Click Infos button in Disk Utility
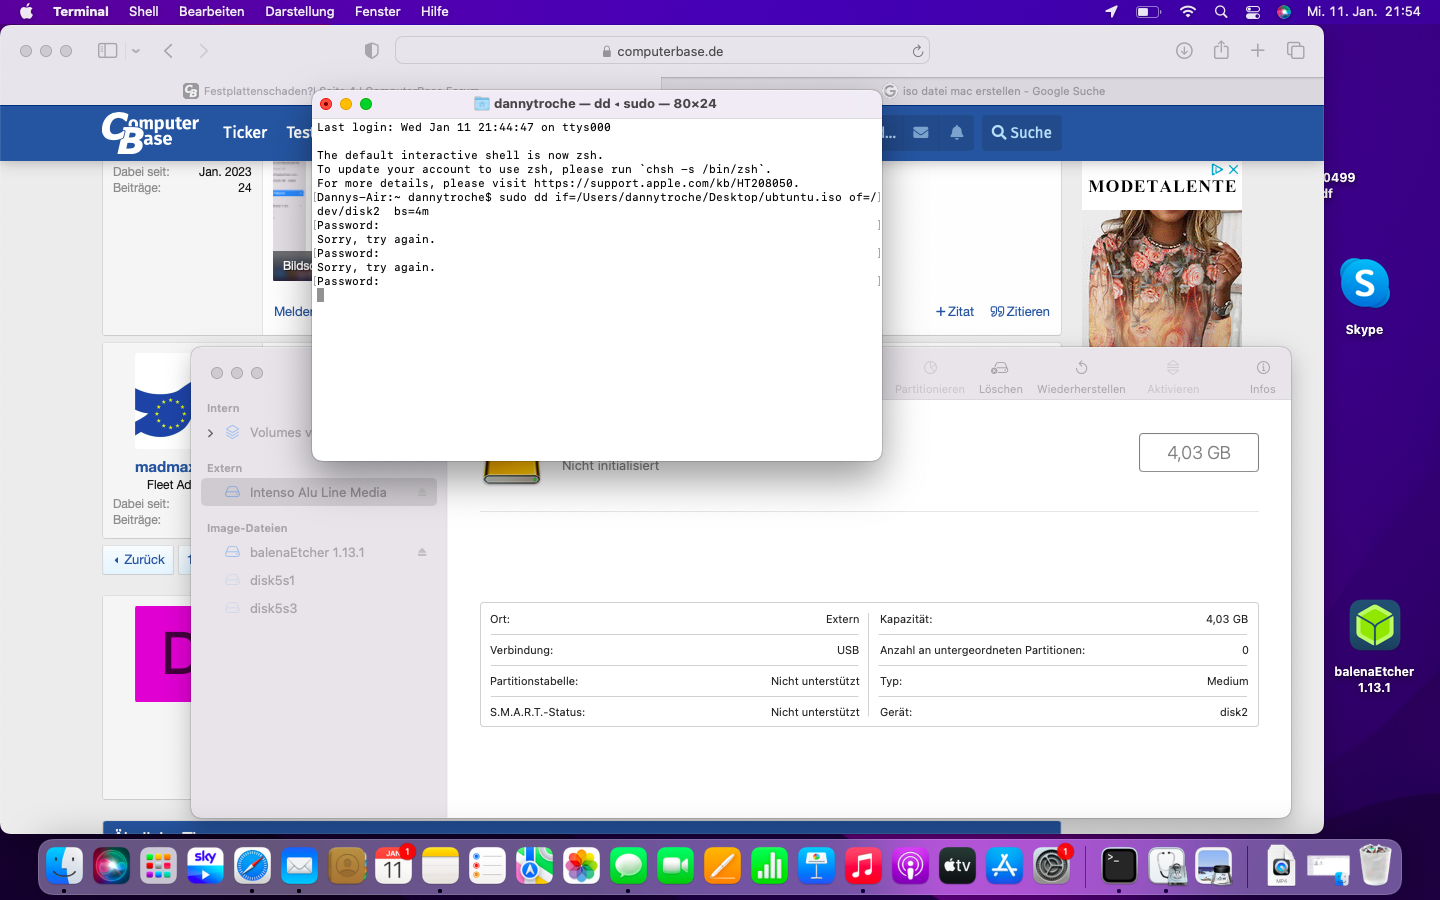The width and height of the screenshot is (1440, 900). pyautogui.click(x=1262, y=378)
